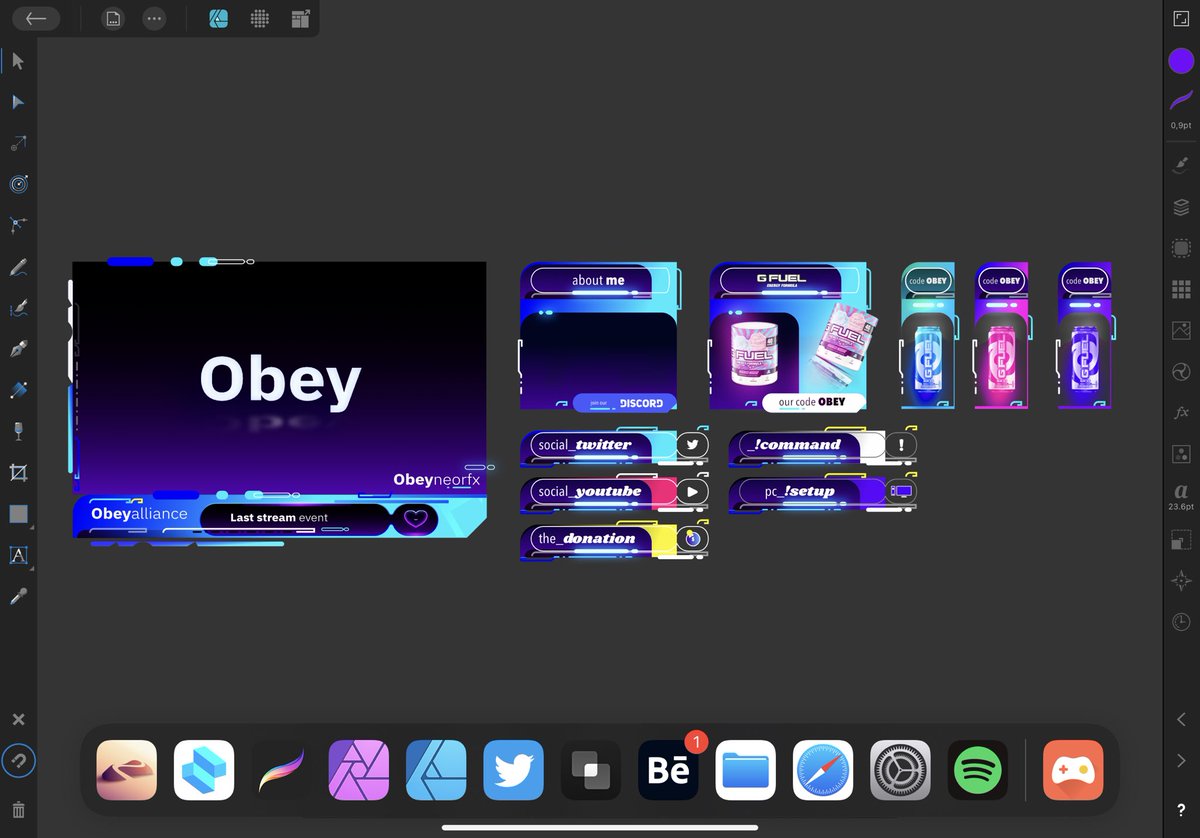Open the purple color swatch
This screenshot has width=1200, height=838.
pos(1181,61)
